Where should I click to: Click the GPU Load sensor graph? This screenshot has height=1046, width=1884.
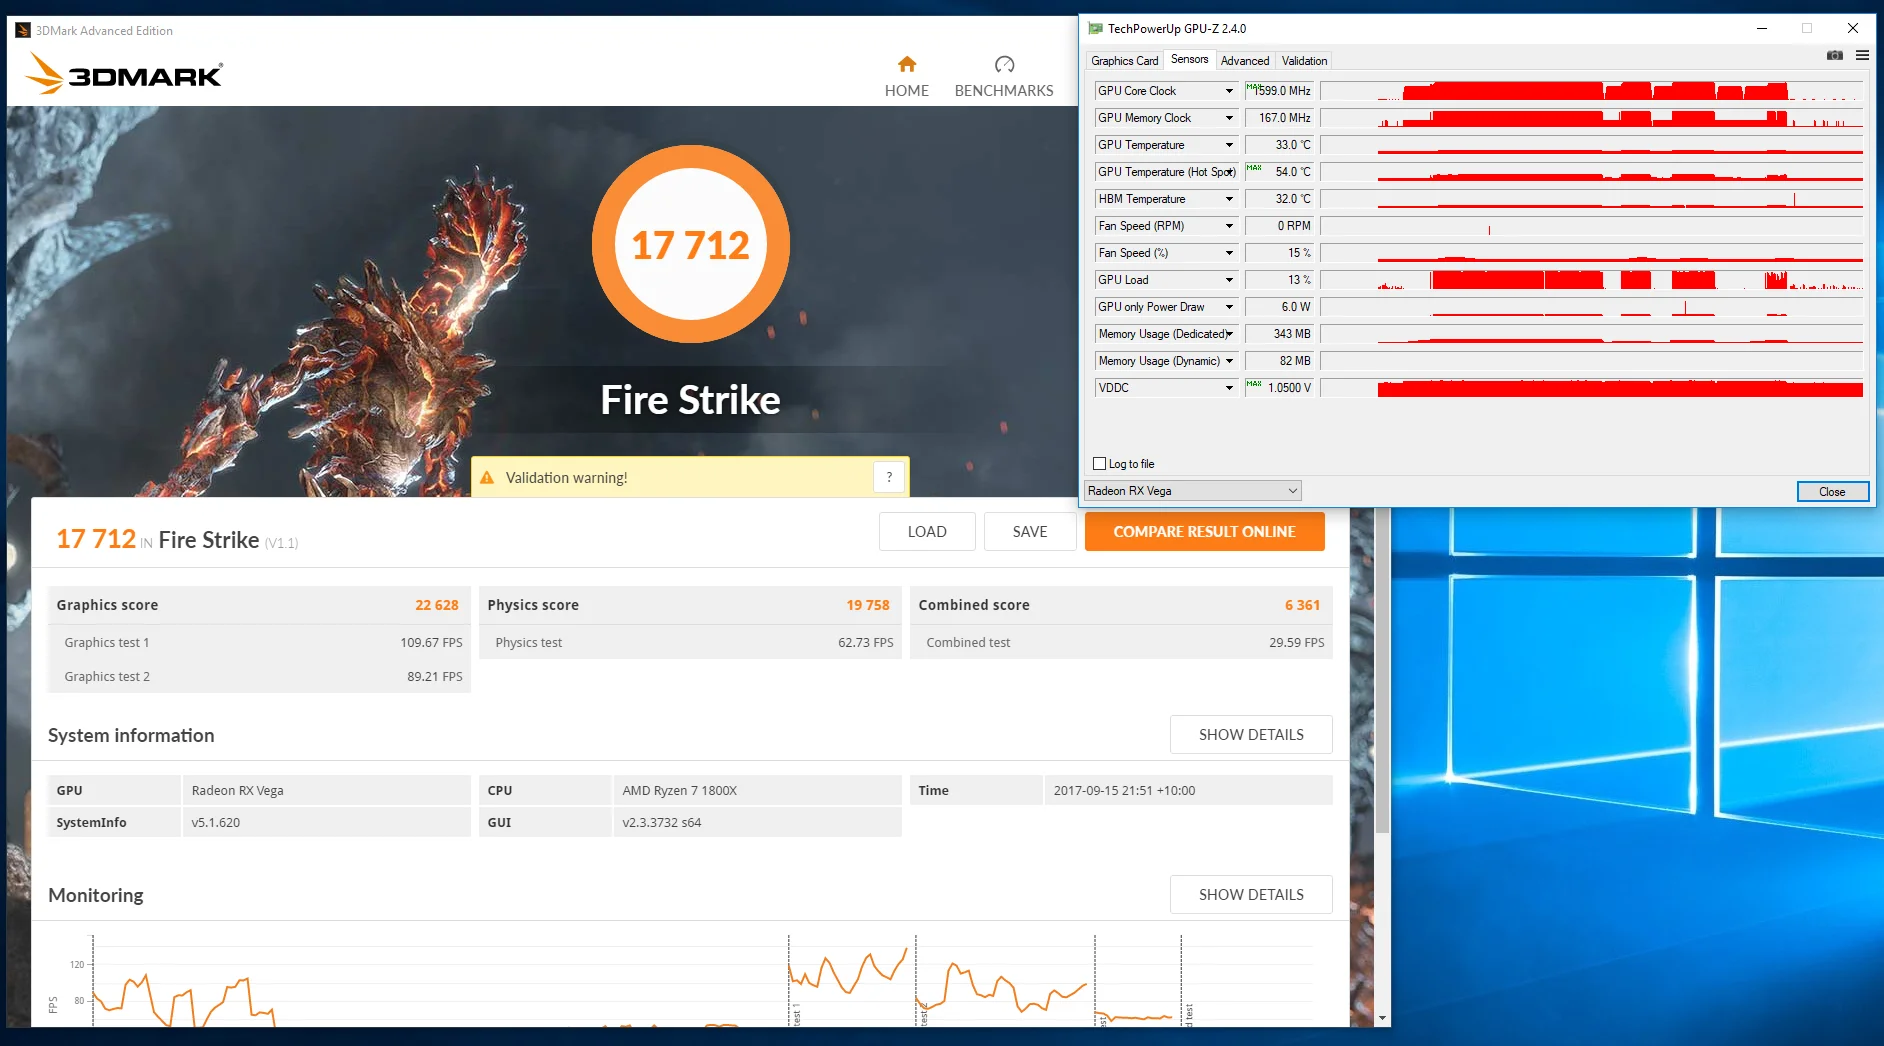point(1591,280)
